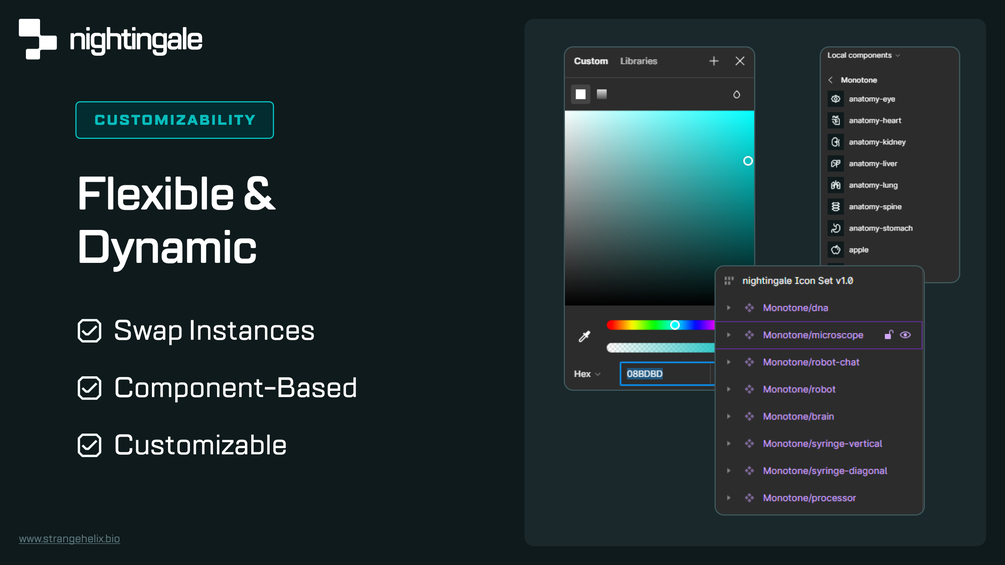1005x565 pixels.
Task: Select the solid fill swatch
Action: click(581, 94)
